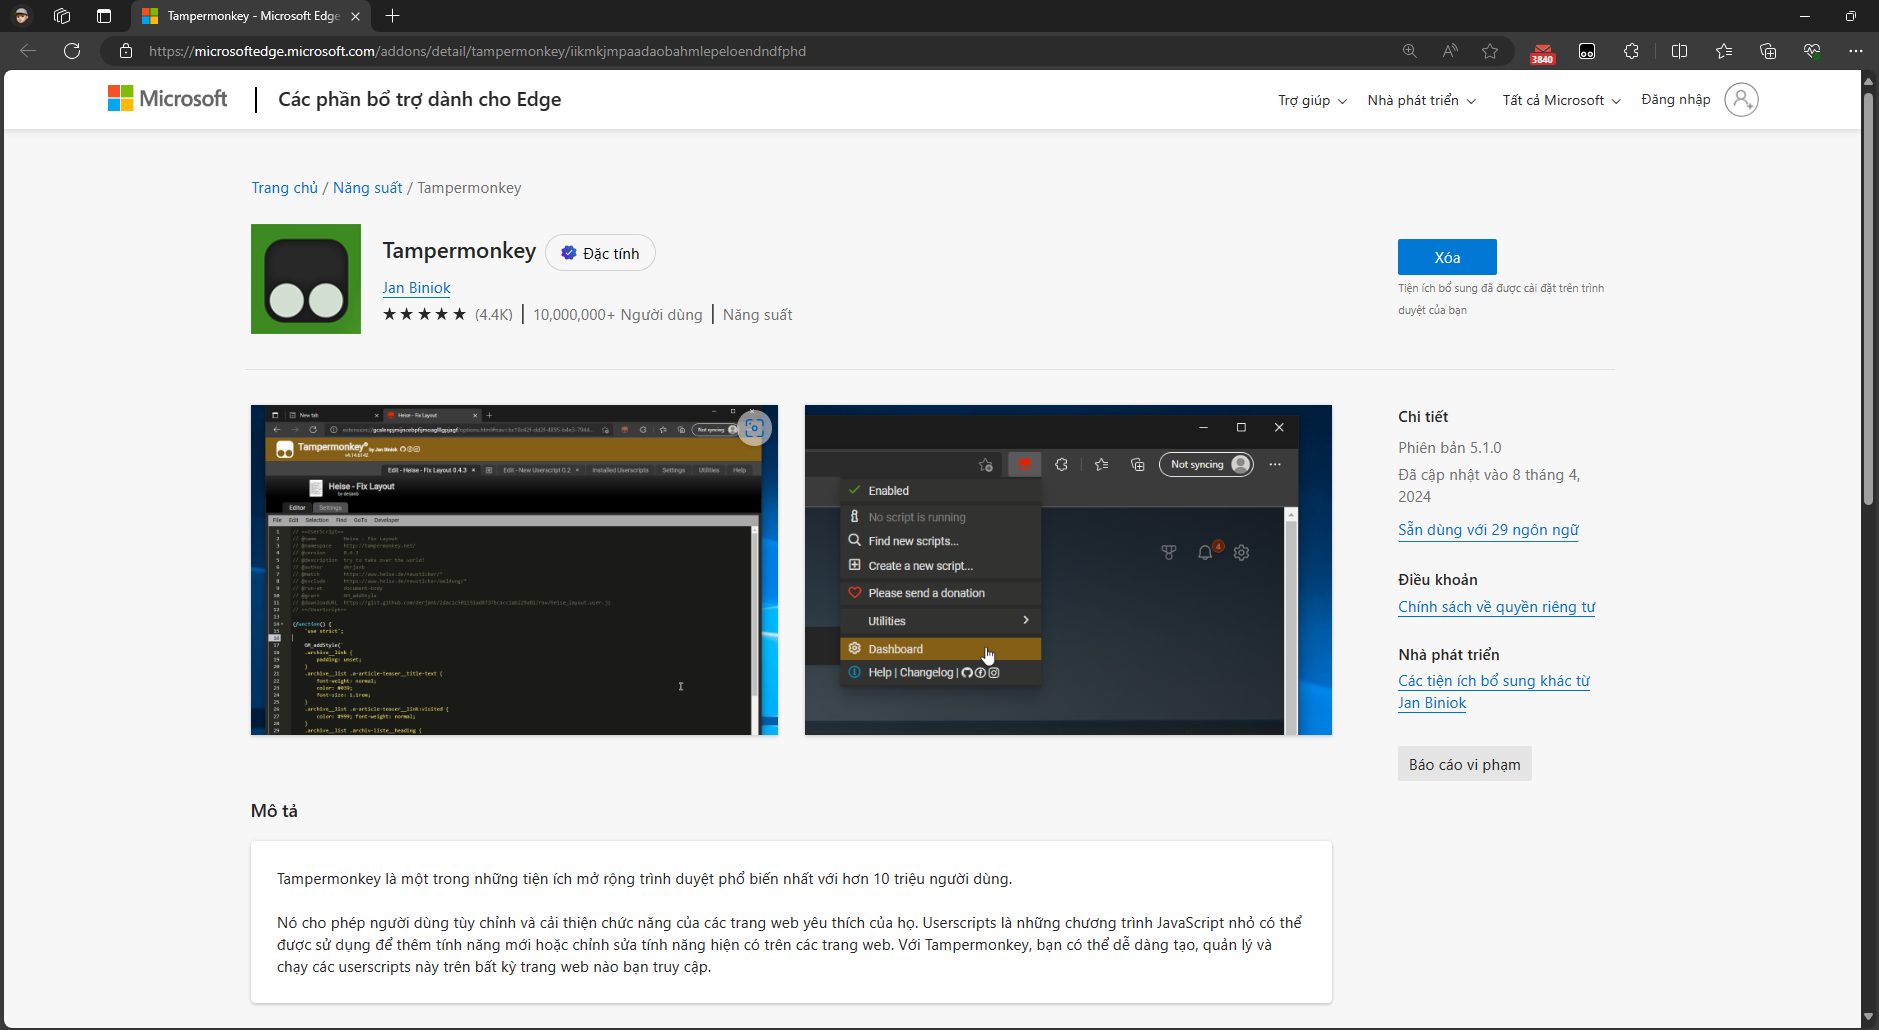Reload the page with refresh icon
This screenshot has height=1030, width=1879.
tap(72, 51)
